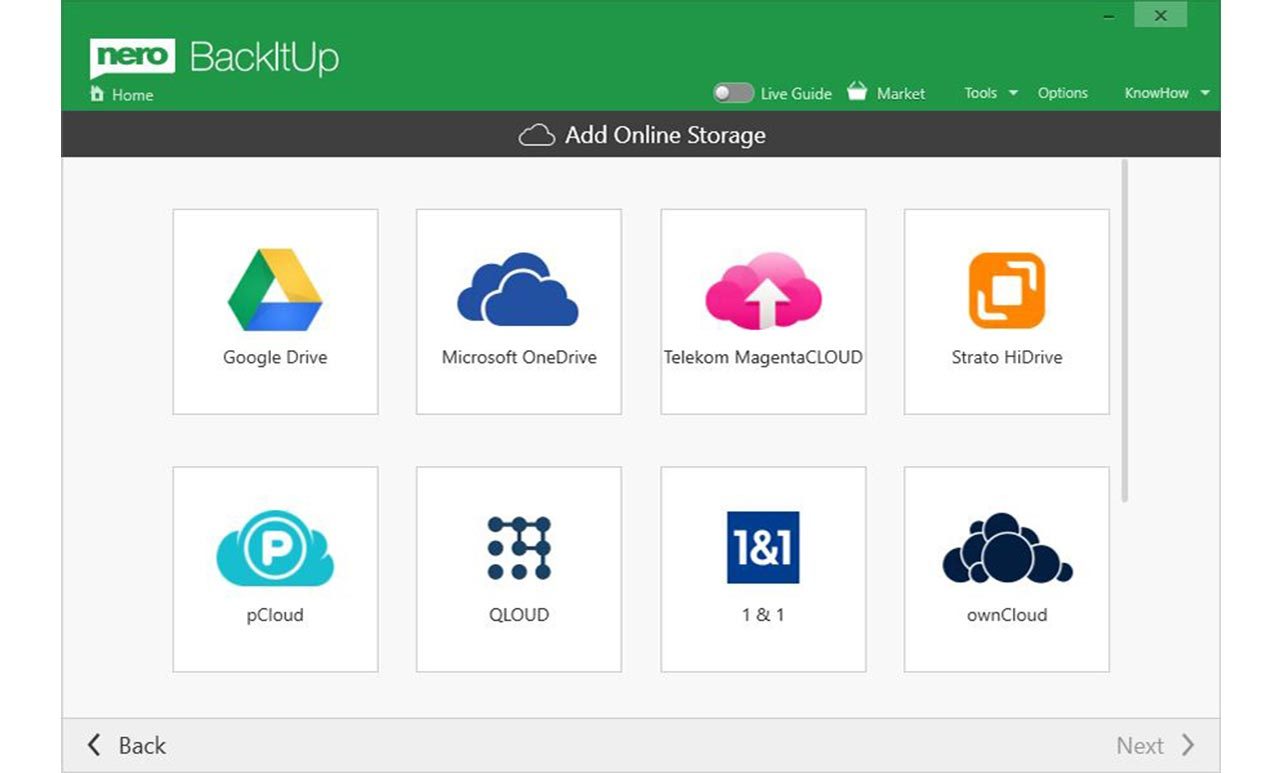Select the Strato HiDrive orange icon

click(1006, 291)
